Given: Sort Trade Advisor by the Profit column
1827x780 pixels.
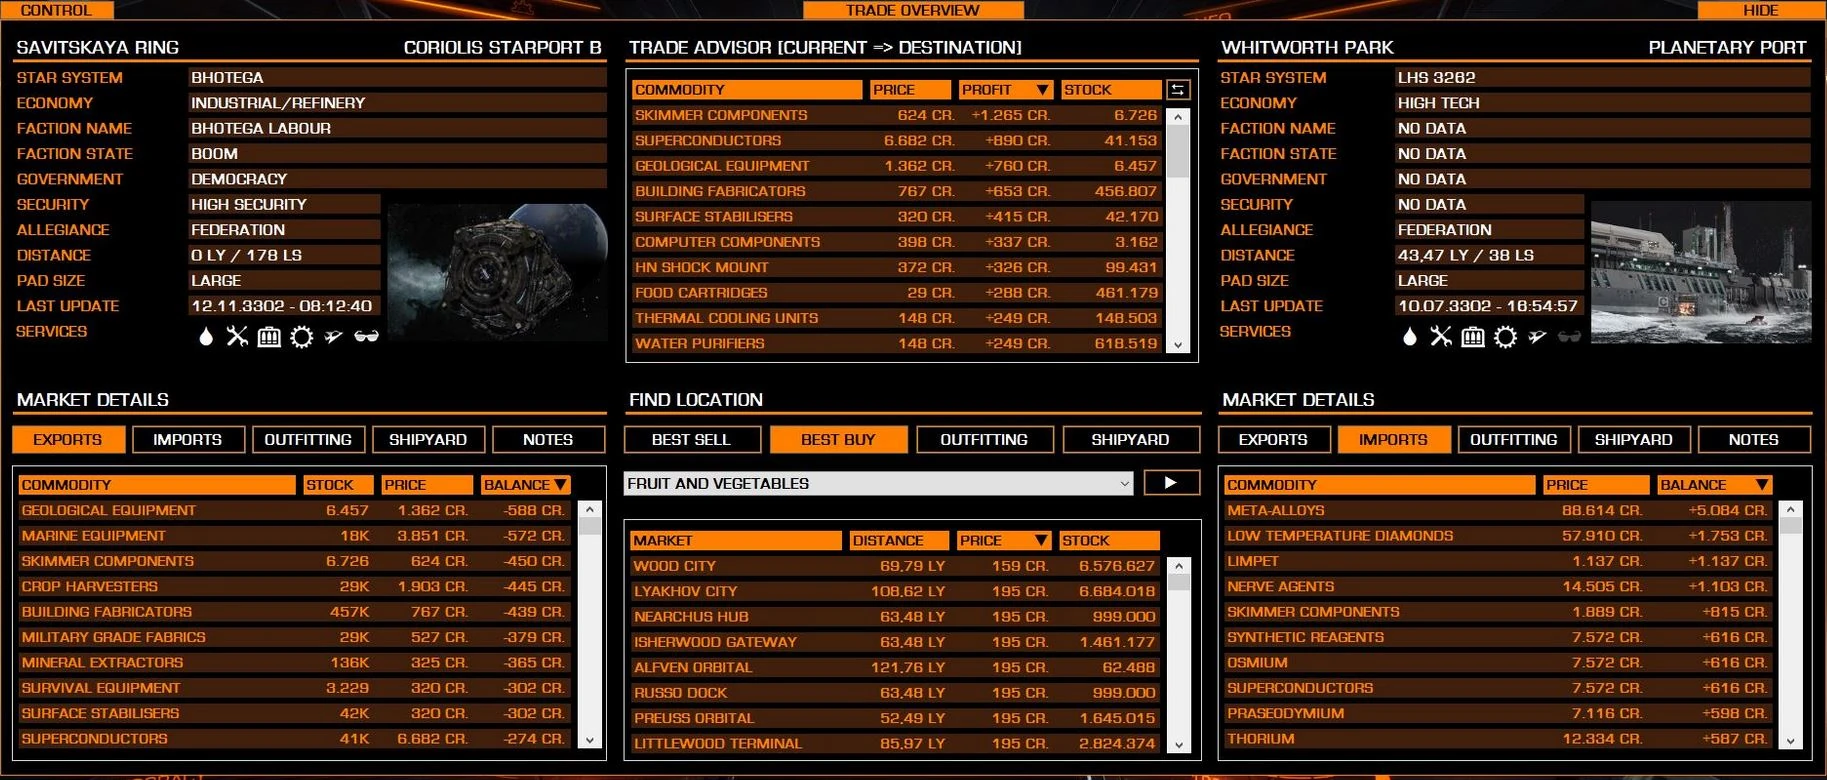Looking at the screenshot, I should click(x=1006, y=90).
